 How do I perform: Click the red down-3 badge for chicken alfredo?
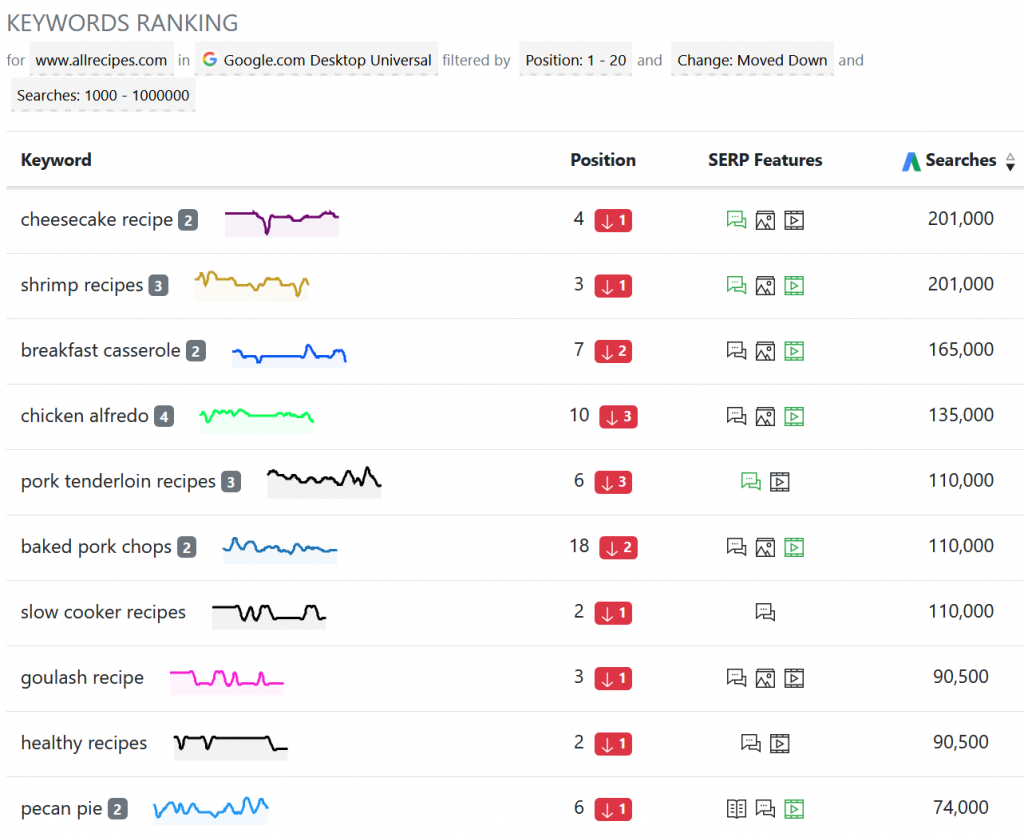(x=618, y=417)
